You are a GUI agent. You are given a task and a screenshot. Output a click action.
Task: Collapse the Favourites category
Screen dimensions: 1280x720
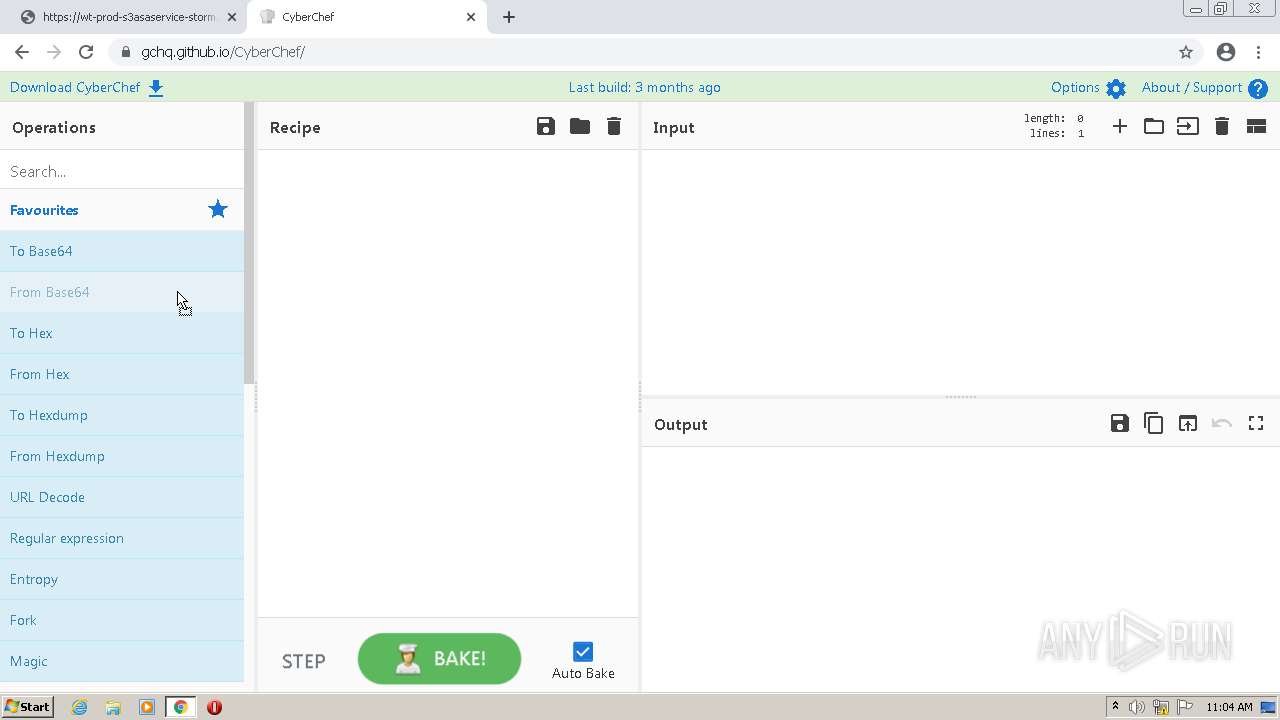click(121, 210)
